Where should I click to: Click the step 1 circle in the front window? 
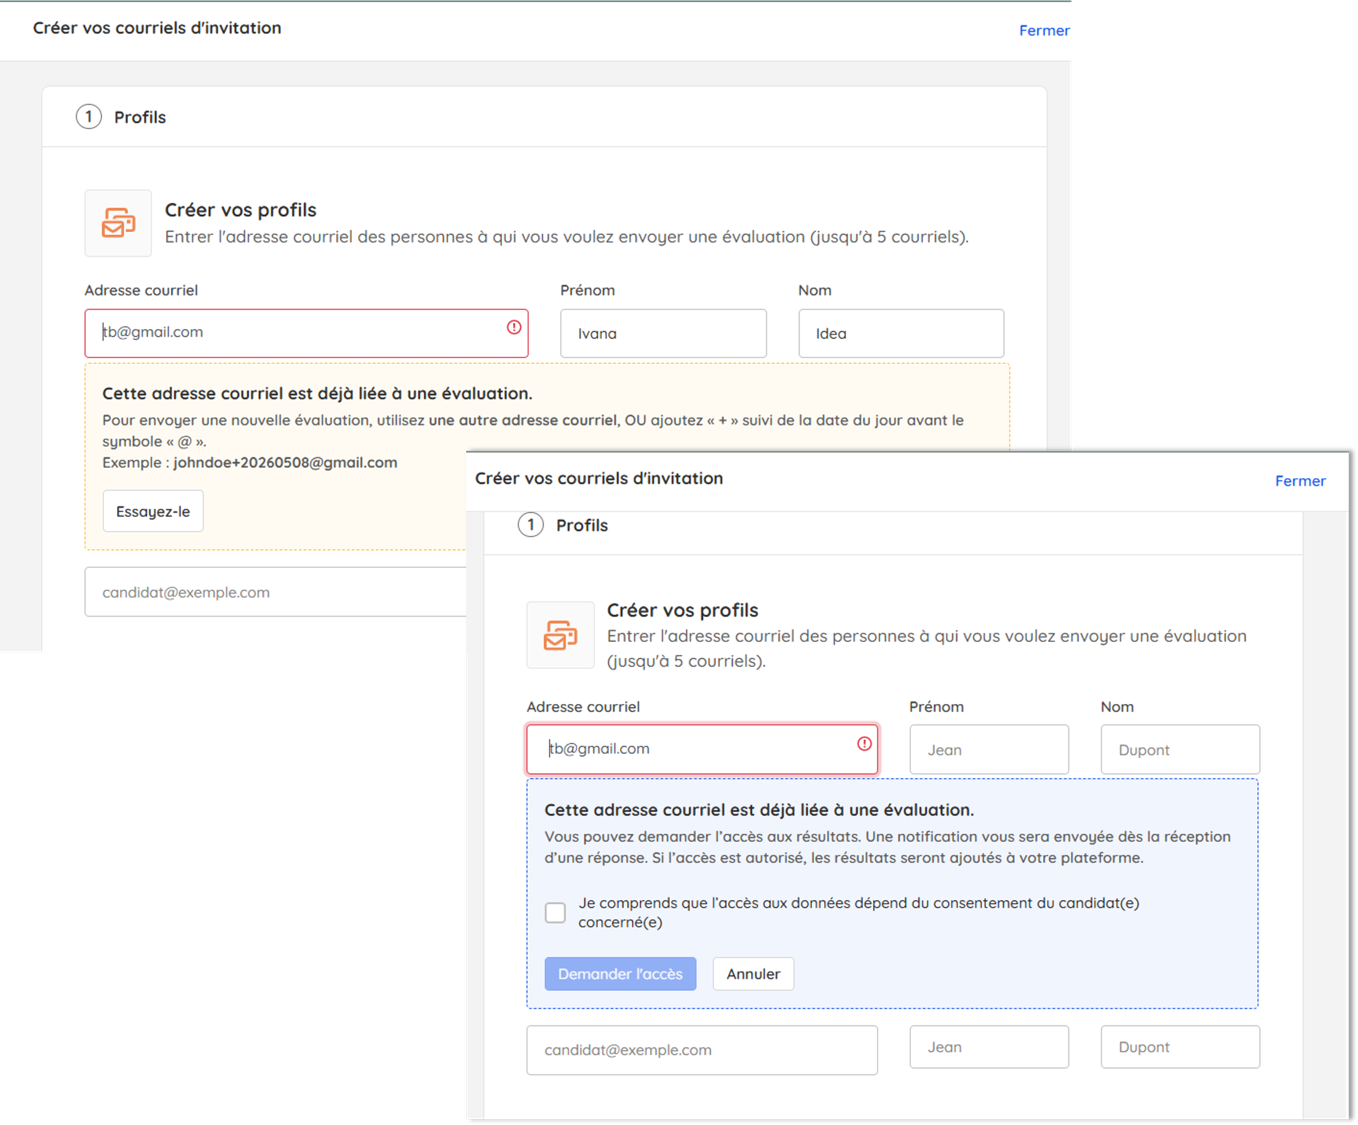(x=531, y=525)
